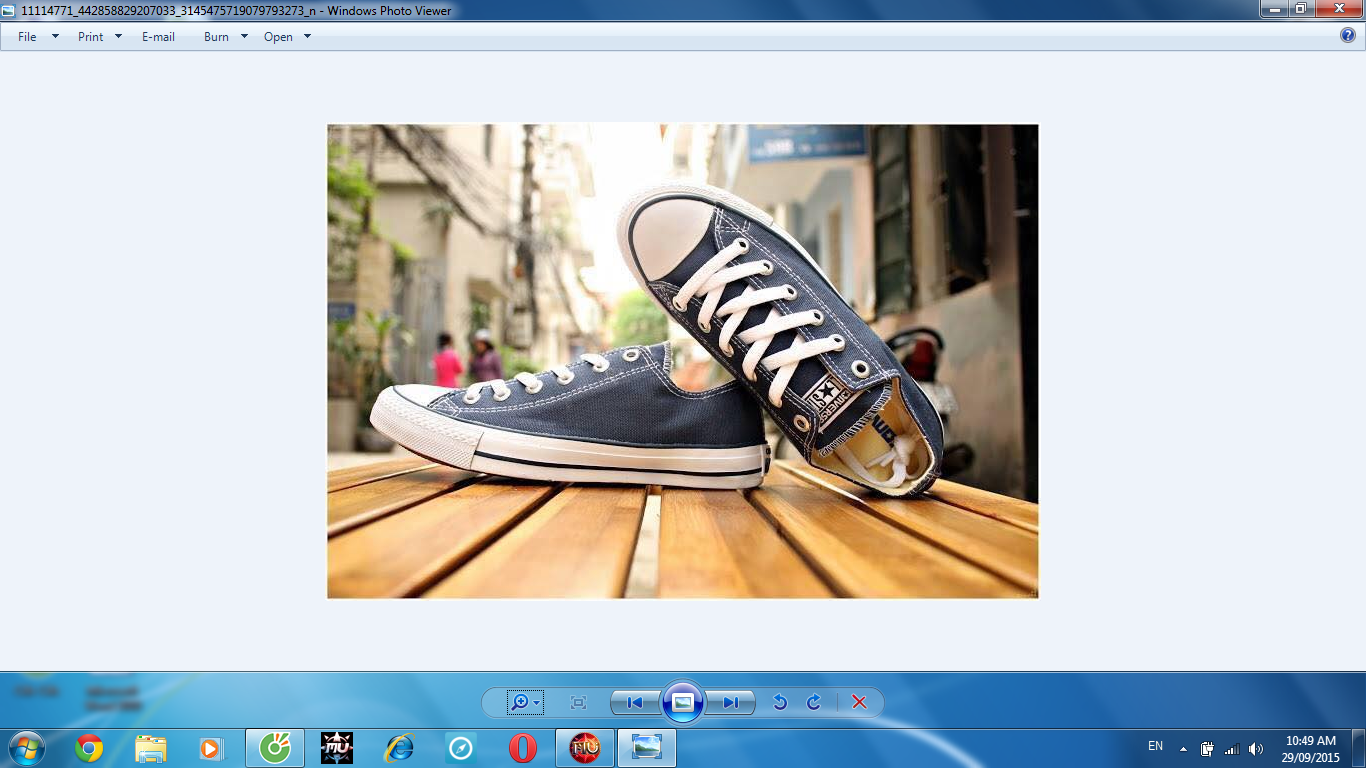Open the network signal tray icon
Viewport: 1366px width, 768px height.
coord(1232,748)
